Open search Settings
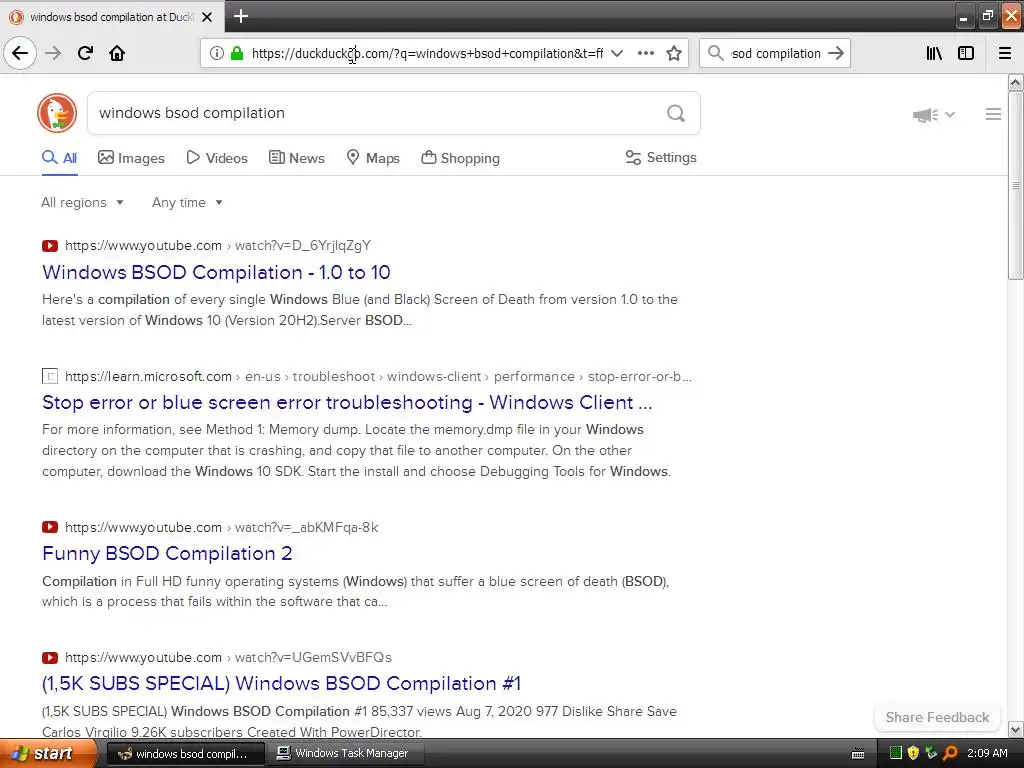Viewport: 1024px width, 768px height. [x=661, y=157]
